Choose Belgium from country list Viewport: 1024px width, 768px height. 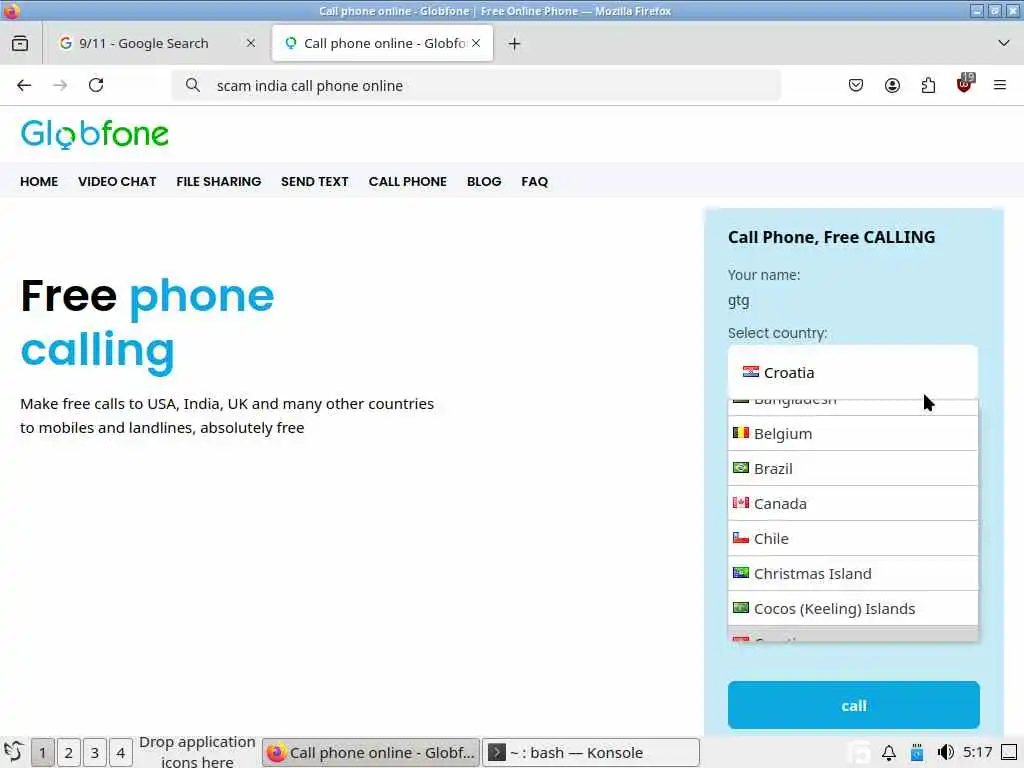[x=853, y=434]
